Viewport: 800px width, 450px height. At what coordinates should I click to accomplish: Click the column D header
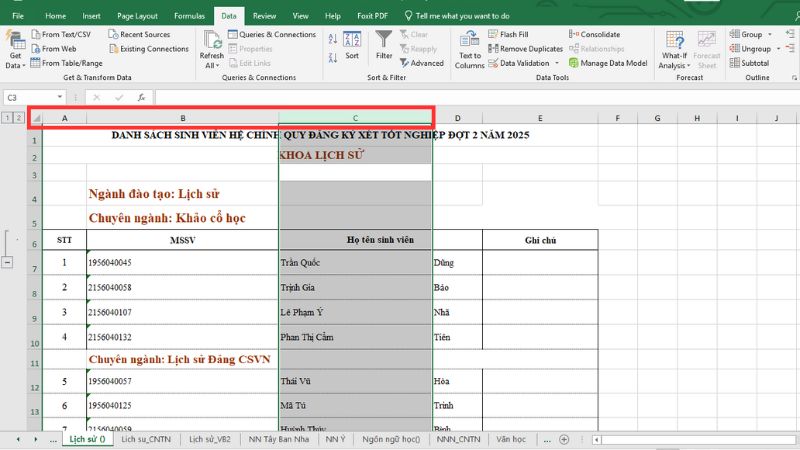point(457,118)
